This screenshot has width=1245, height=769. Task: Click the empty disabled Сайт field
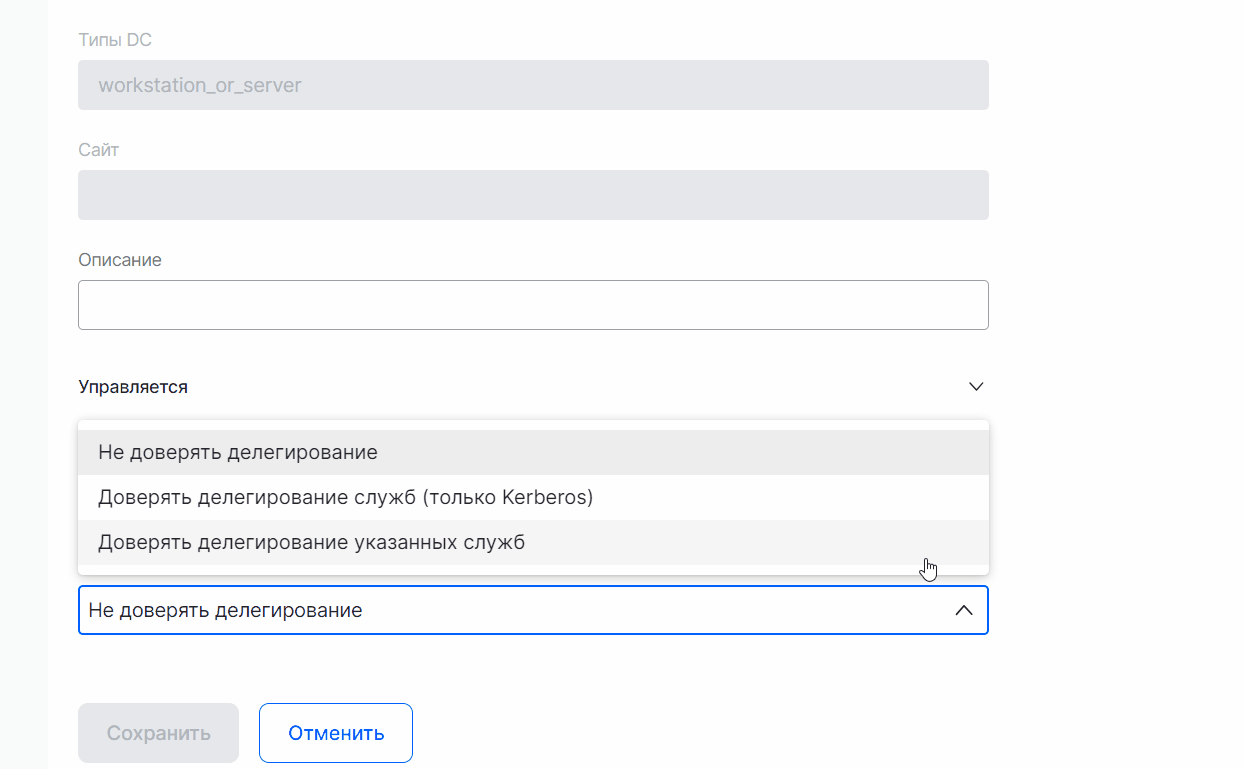point(533,195)
